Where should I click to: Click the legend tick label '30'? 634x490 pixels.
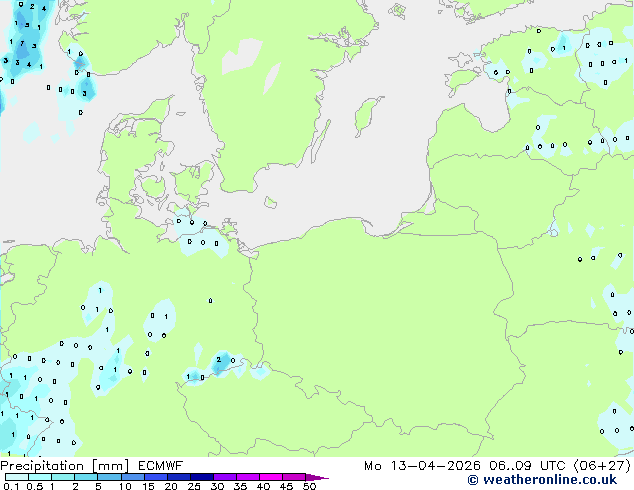217,486
